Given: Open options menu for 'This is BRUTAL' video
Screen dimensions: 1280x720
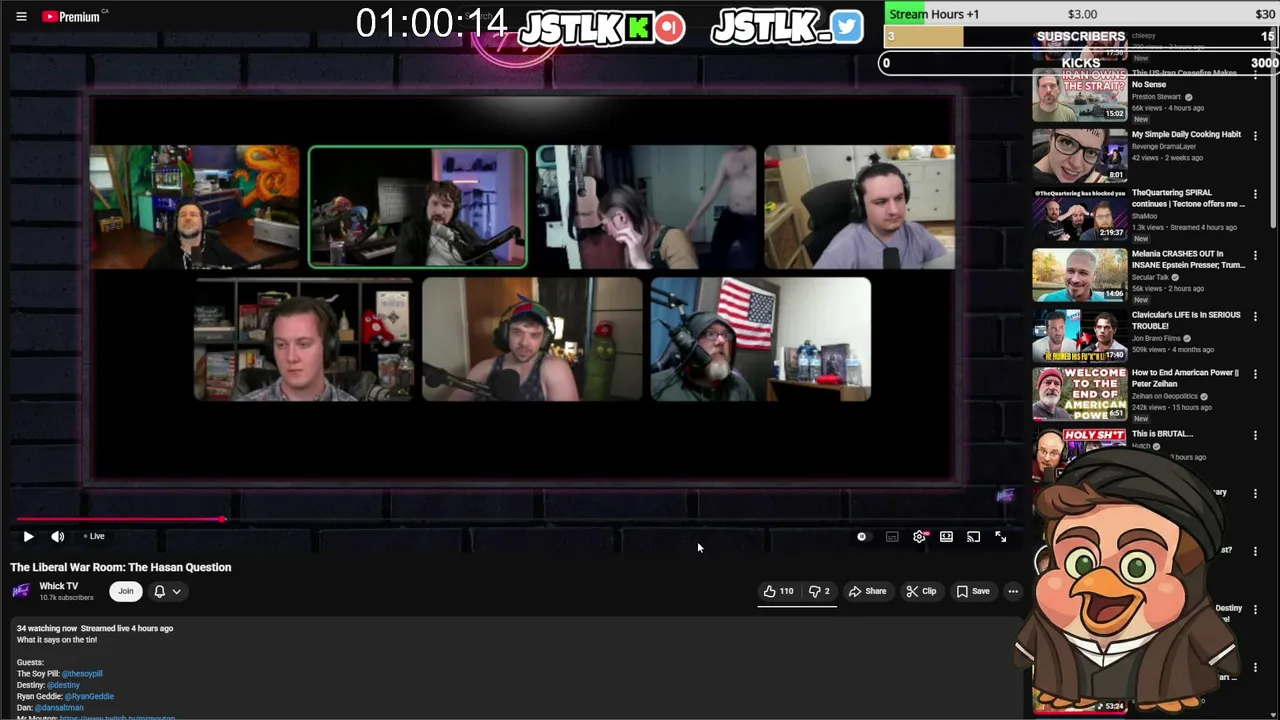Looking at the screenshot, I should [1255, 436].
